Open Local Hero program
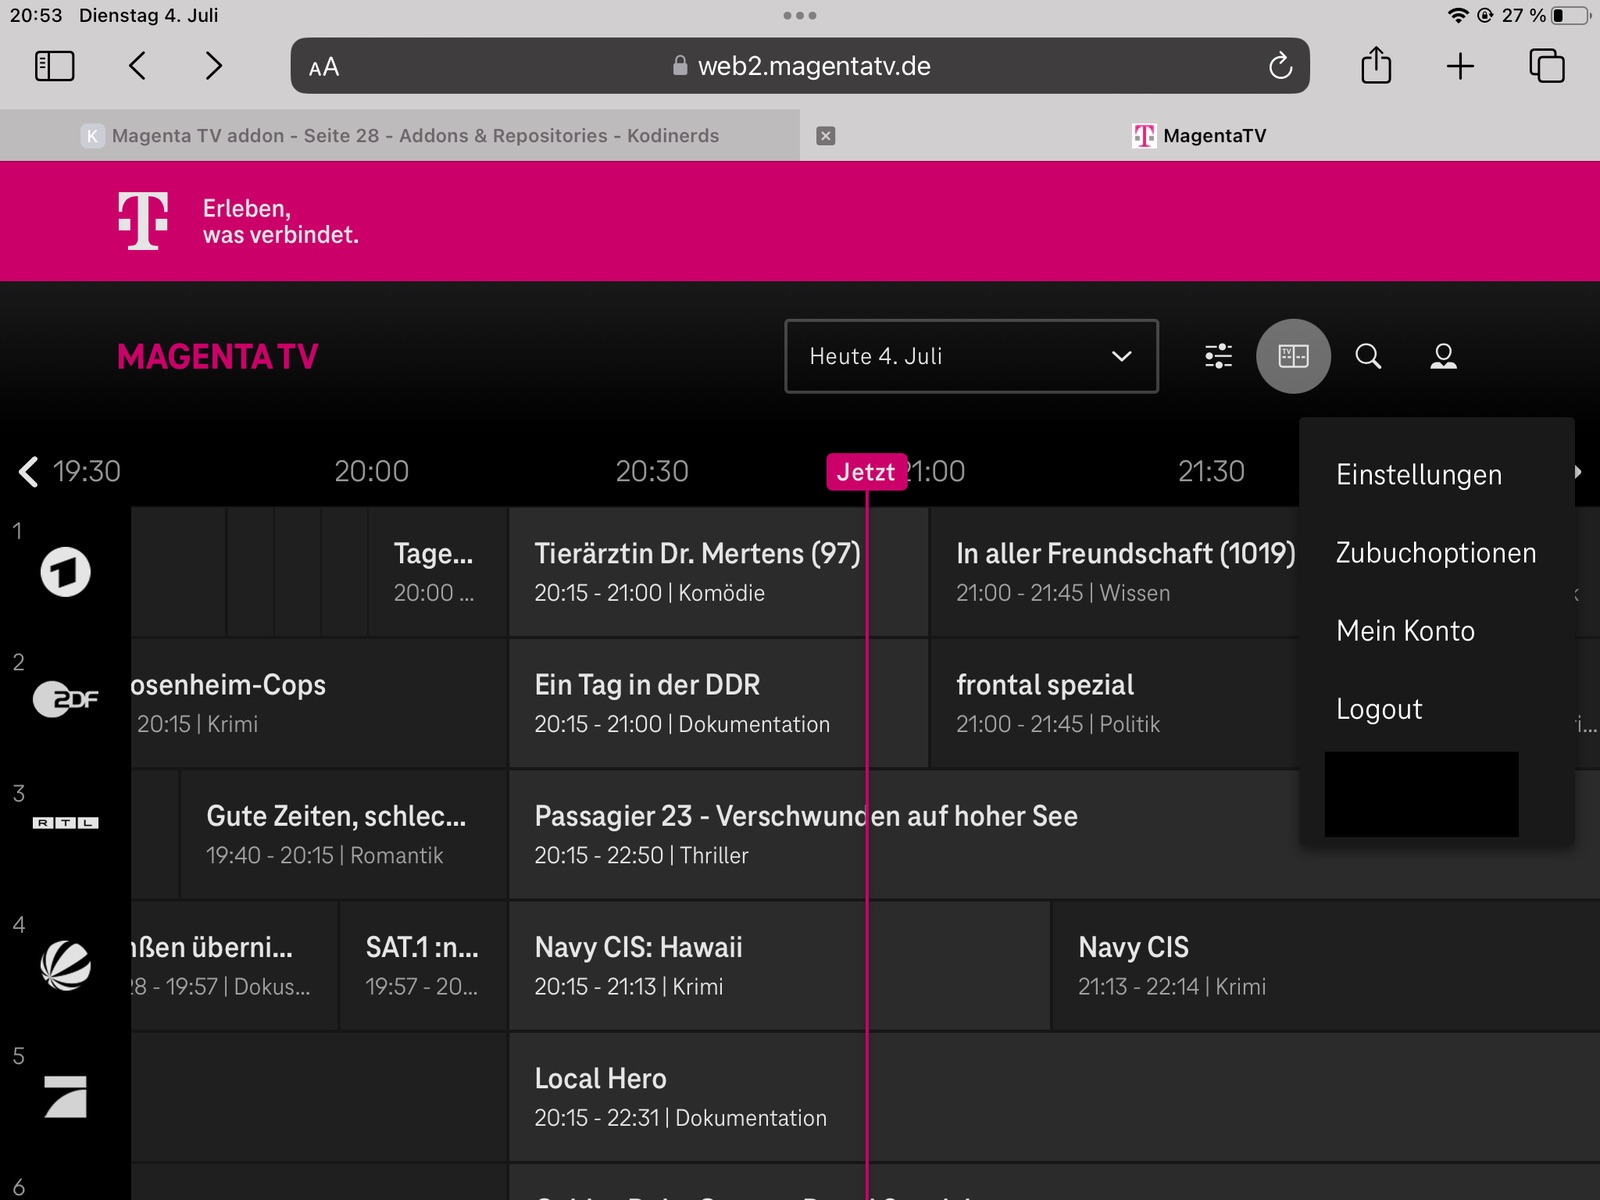Viewport: 1600px width, 1200px height. pos(1055,1097)
